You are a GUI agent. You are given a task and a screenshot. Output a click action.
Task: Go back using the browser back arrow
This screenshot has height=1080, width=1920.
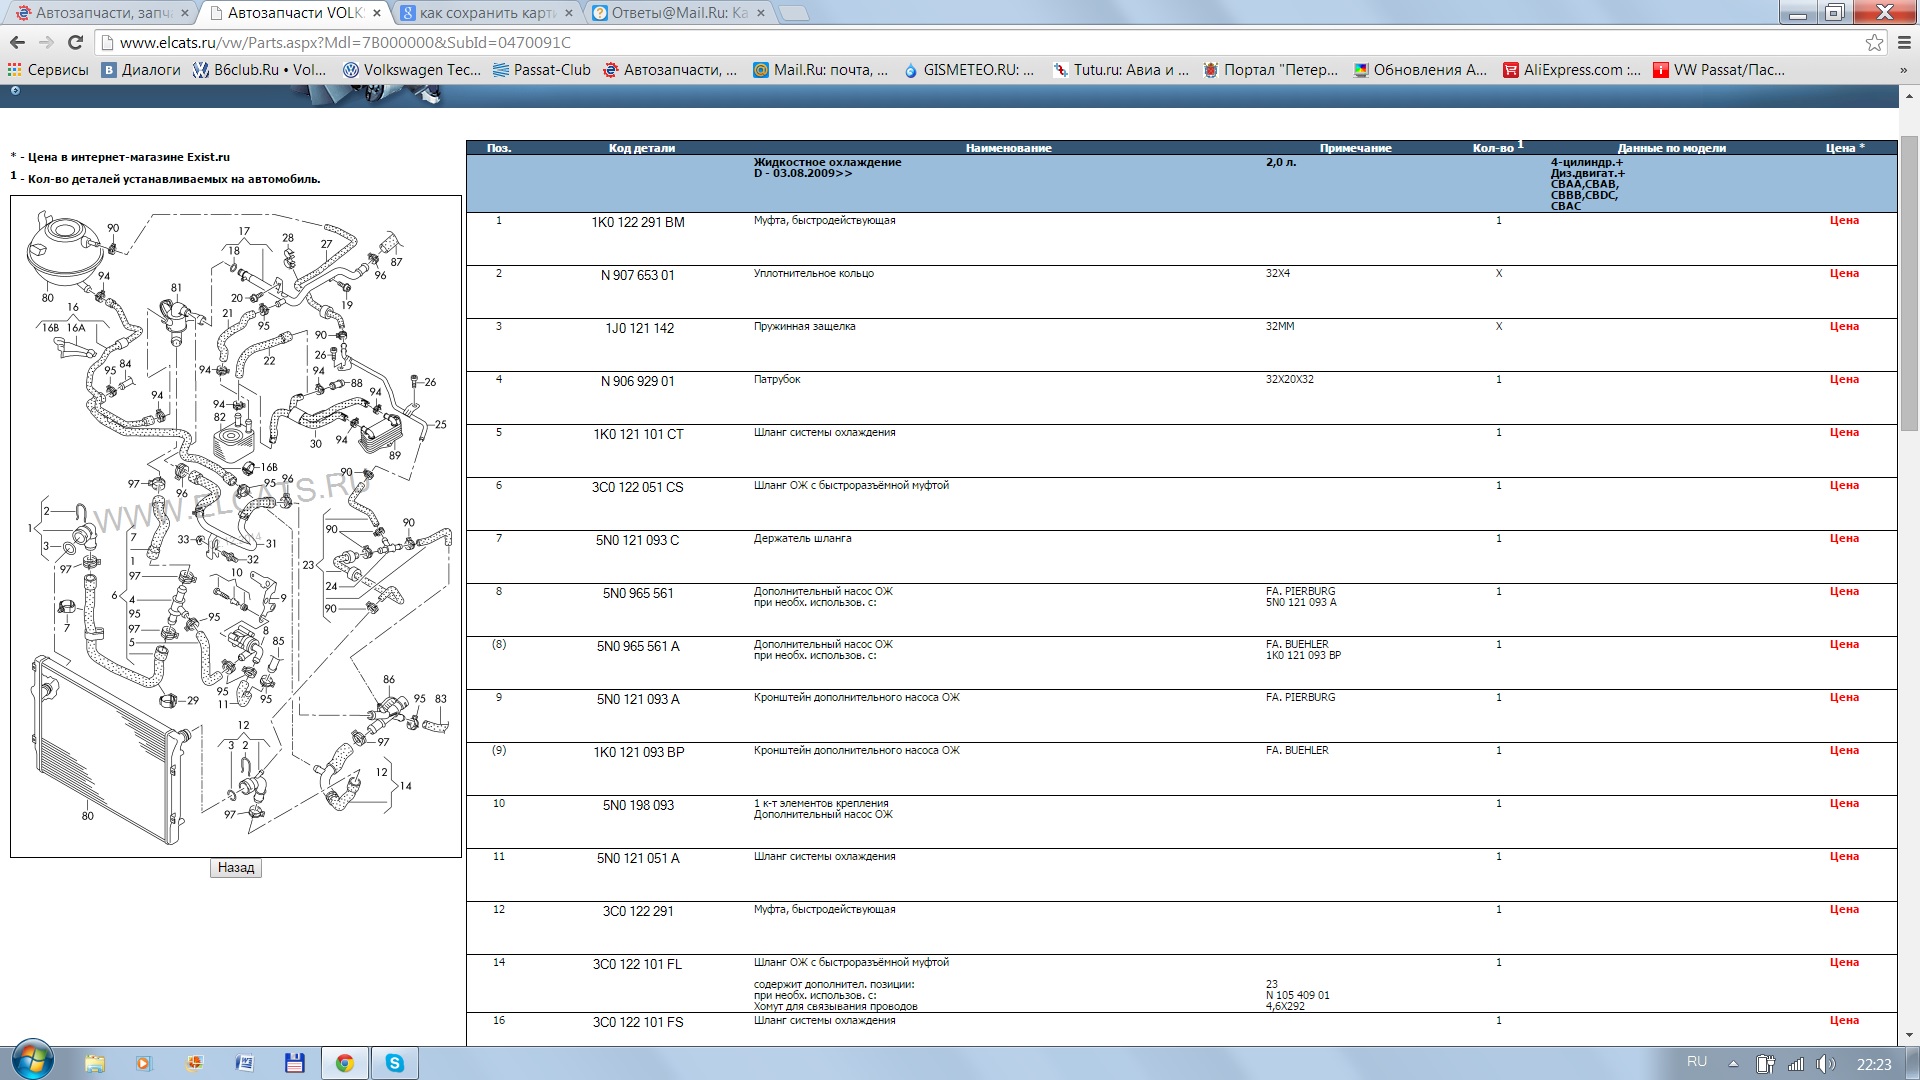17,42
